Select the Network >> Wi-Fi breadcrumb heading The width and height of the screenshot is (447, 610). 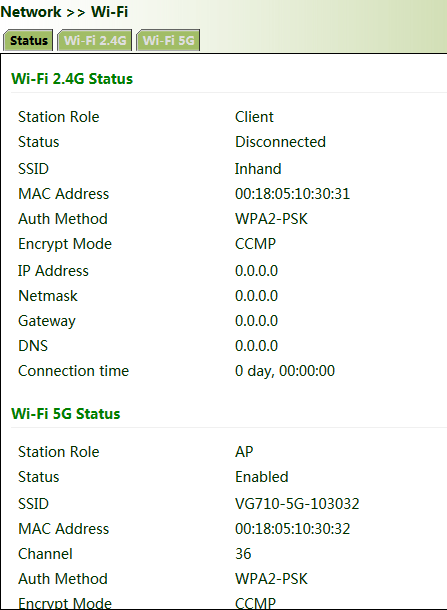point(64,12)
